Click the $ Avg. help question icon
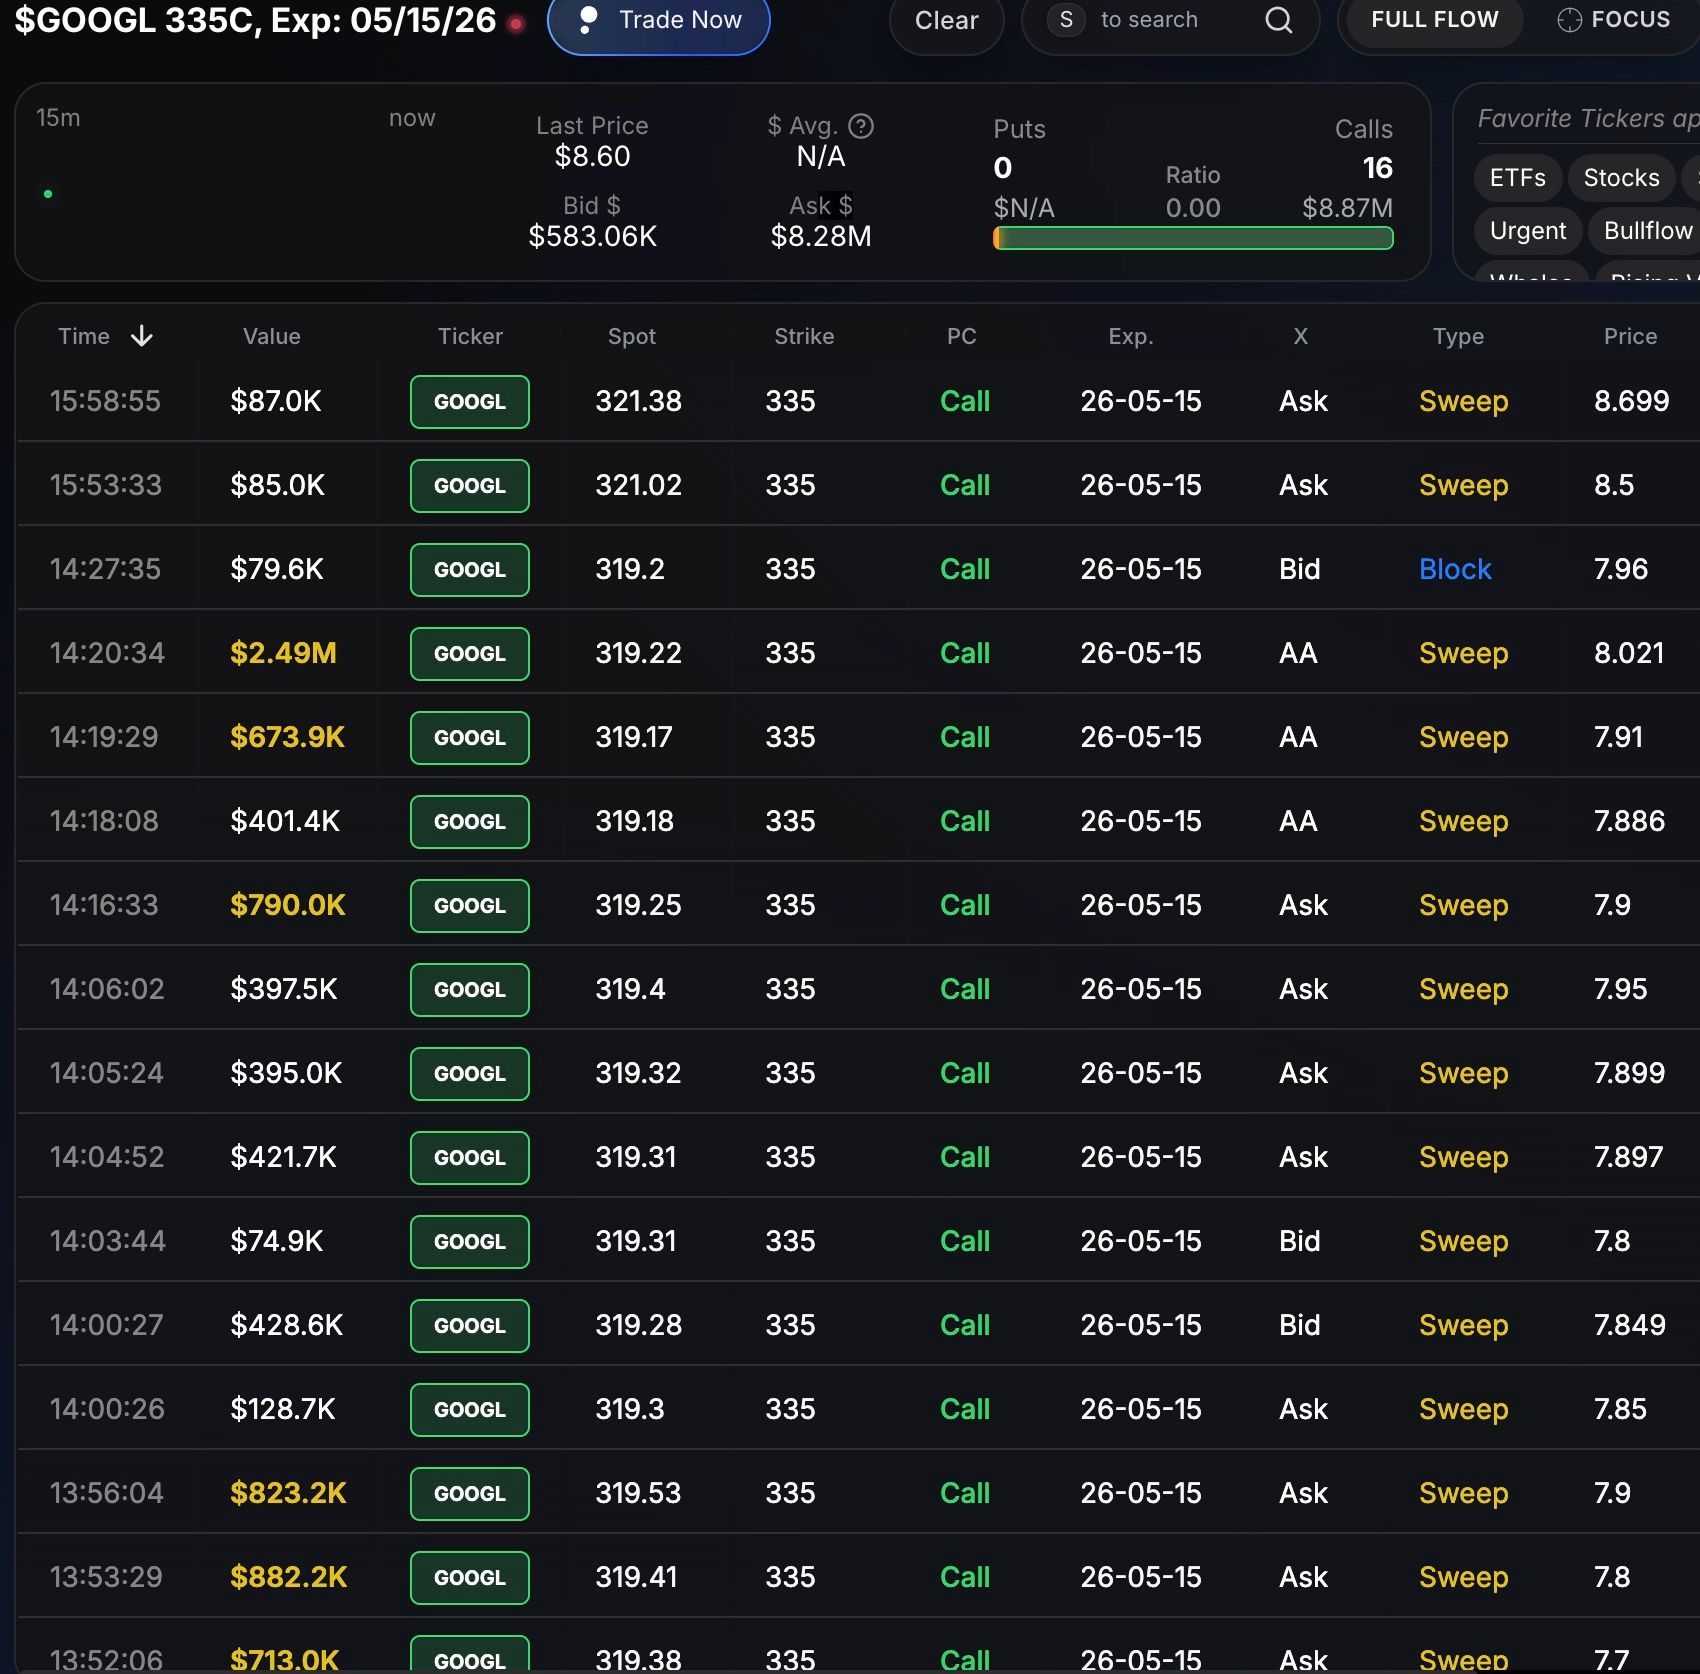The height and width of the screenshot is (1674, 1700). pos(861,126)
